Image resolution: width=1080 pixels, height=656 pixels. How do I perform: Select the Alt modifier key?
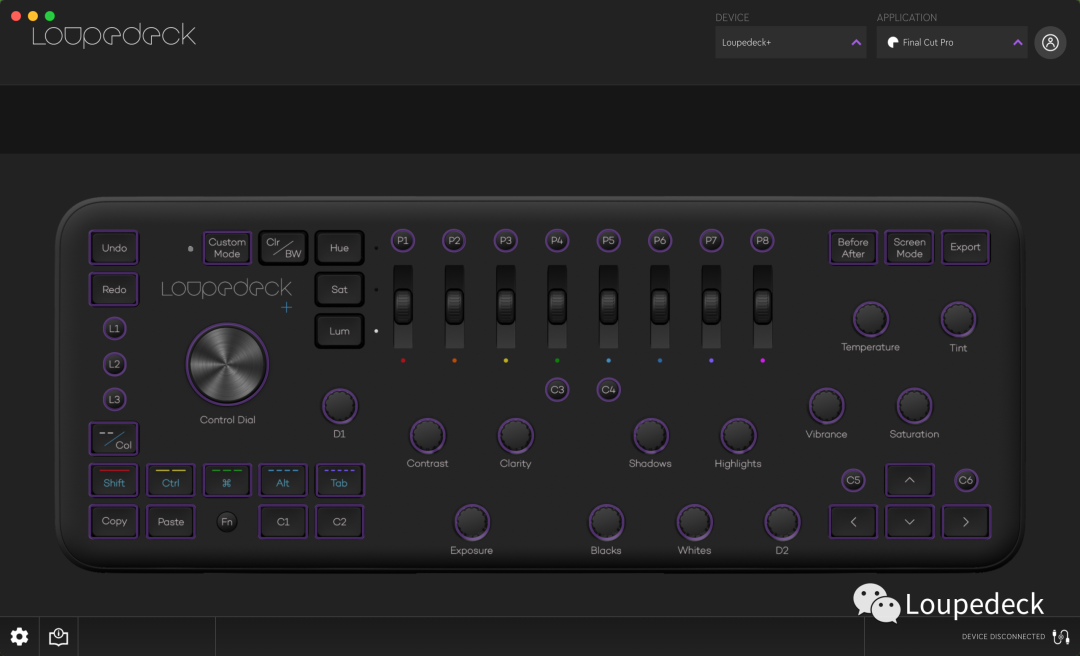[283, 480]
